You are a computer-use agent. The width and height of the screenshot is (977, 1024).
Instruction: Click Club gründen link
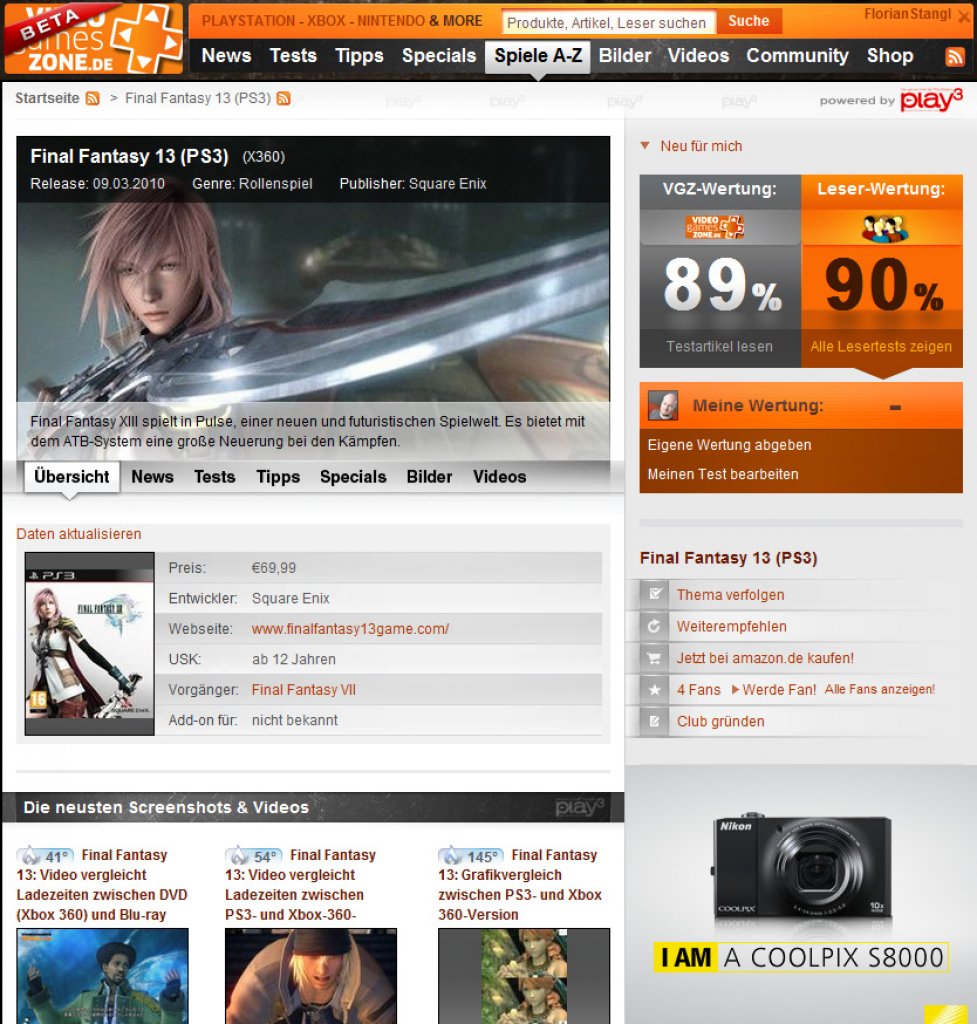click(720, 722)
